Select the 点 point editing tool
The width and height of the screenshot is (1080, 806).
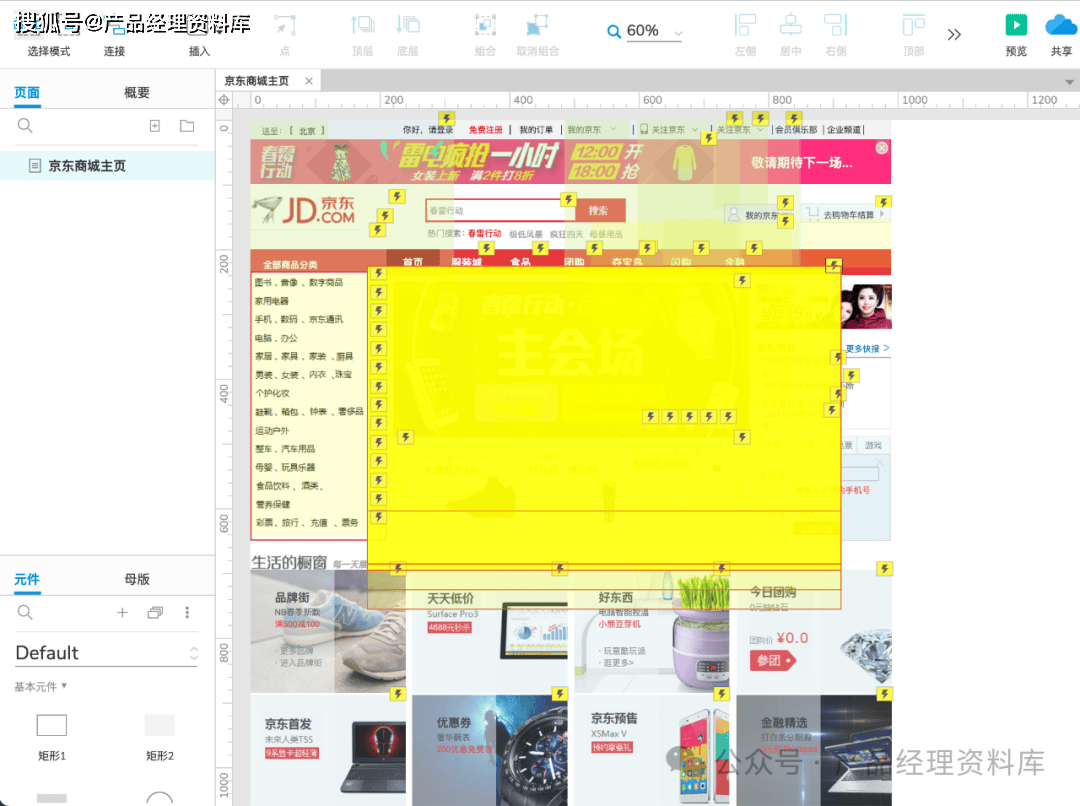(285, 36)
